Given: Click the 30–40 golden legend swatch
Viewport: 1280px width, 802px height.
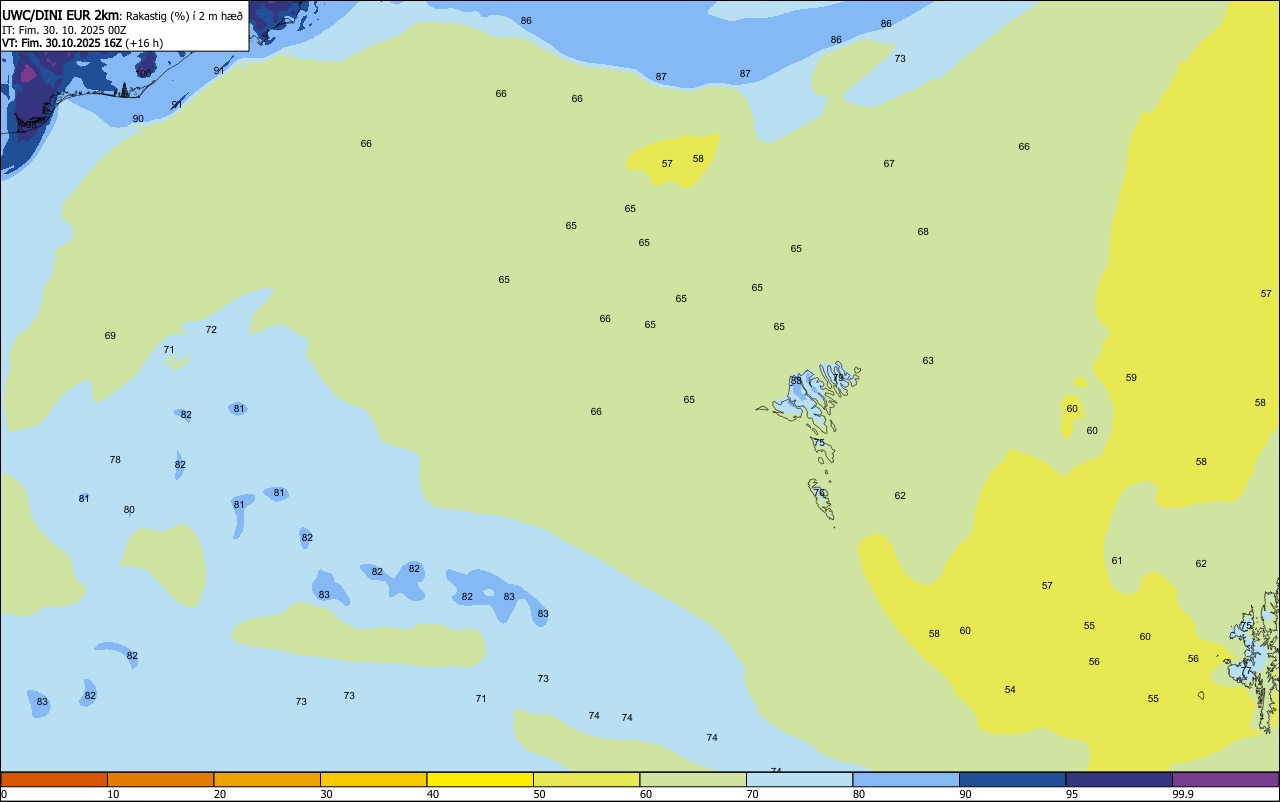Looking at the screenshot, I should [x=373, y=779].
